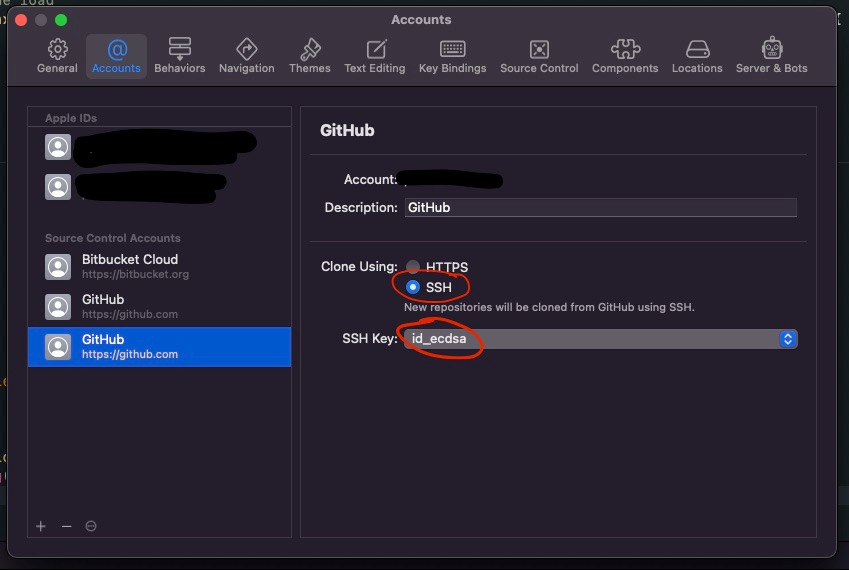Switch to the Locations preferences pane
This screenshot has width=849, height=570.
pyautogui.click(x=697, y=56)
